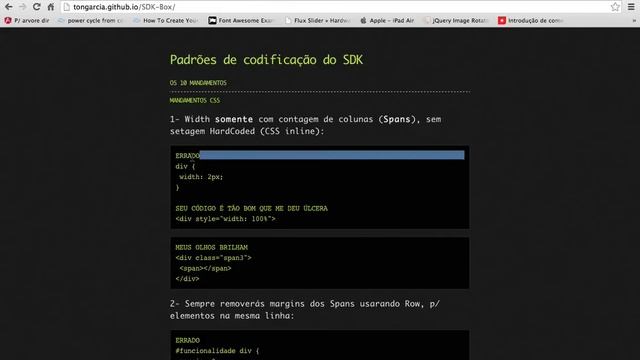Screen dimensions: 640x360
Task: Open the 'P/ arvore dir' bookmark
Action: [x=27, y=20]
